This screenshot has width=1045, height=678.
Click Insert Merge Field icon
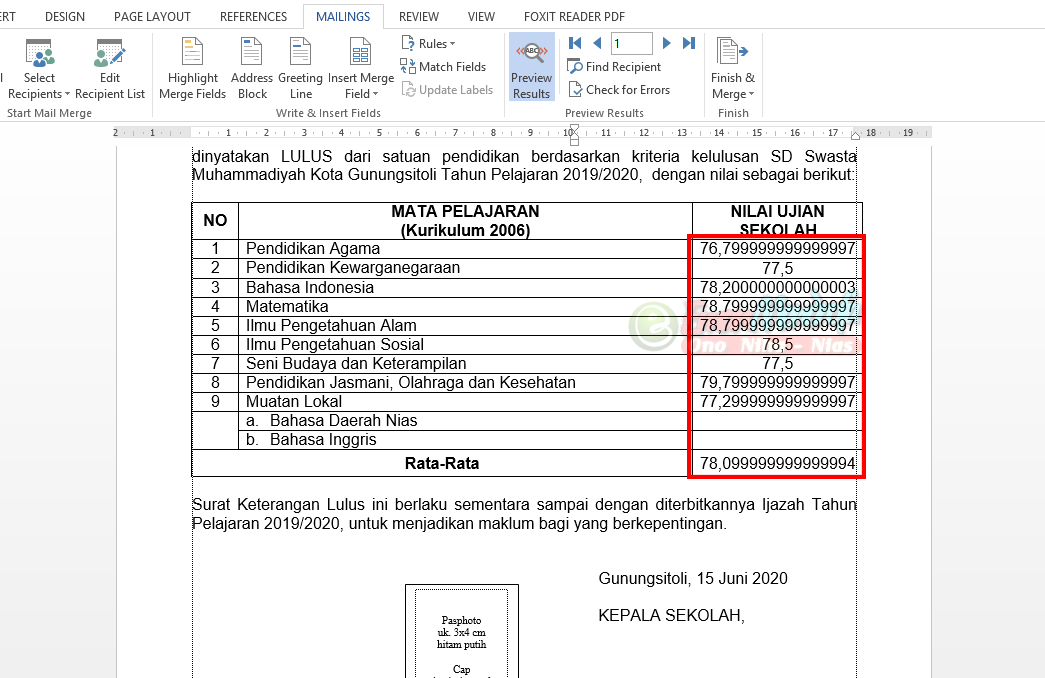click(x=361, y=52)
